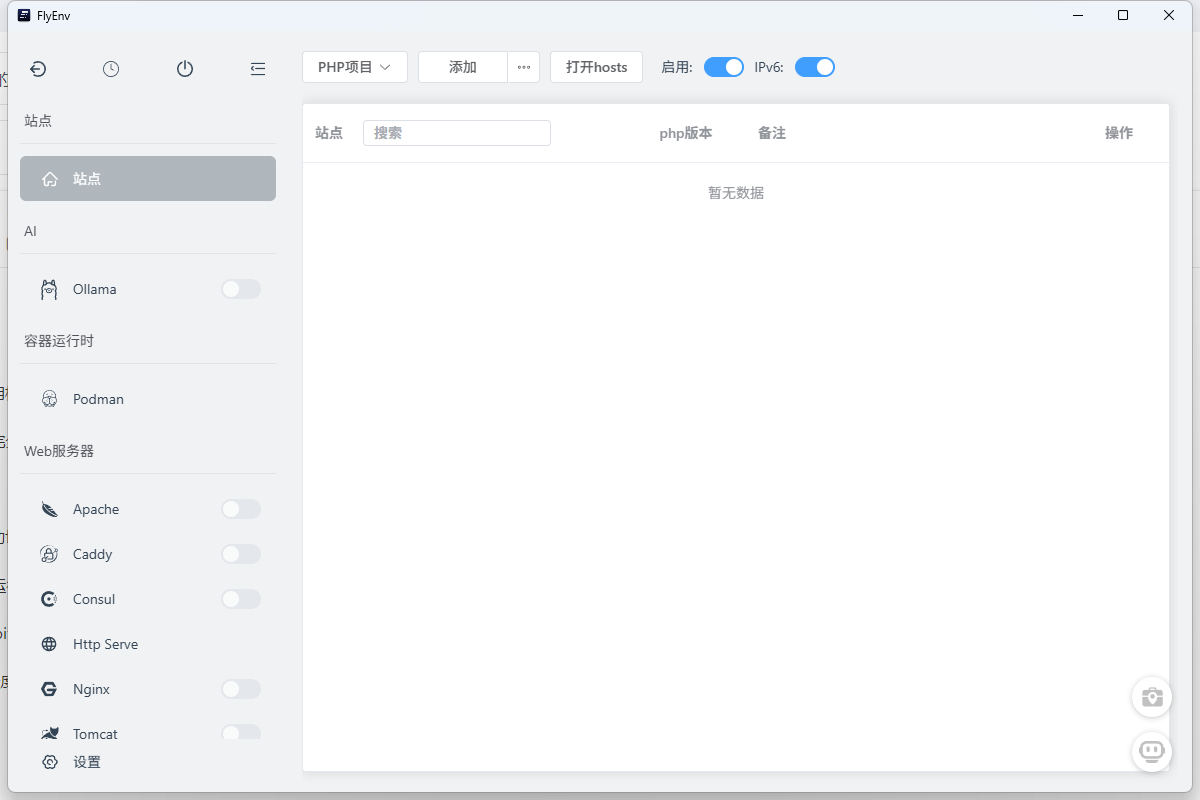This screenshot has width=1200, height=800.
Task: Click the power icon to start services
Action: coord(185,69)
